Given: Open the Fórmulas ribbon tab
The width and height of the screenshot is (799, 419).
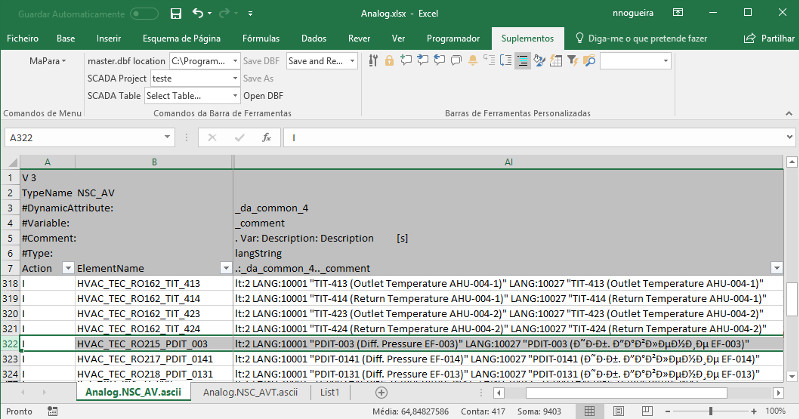Looking at the screenshot, I should tap(261, 38).
